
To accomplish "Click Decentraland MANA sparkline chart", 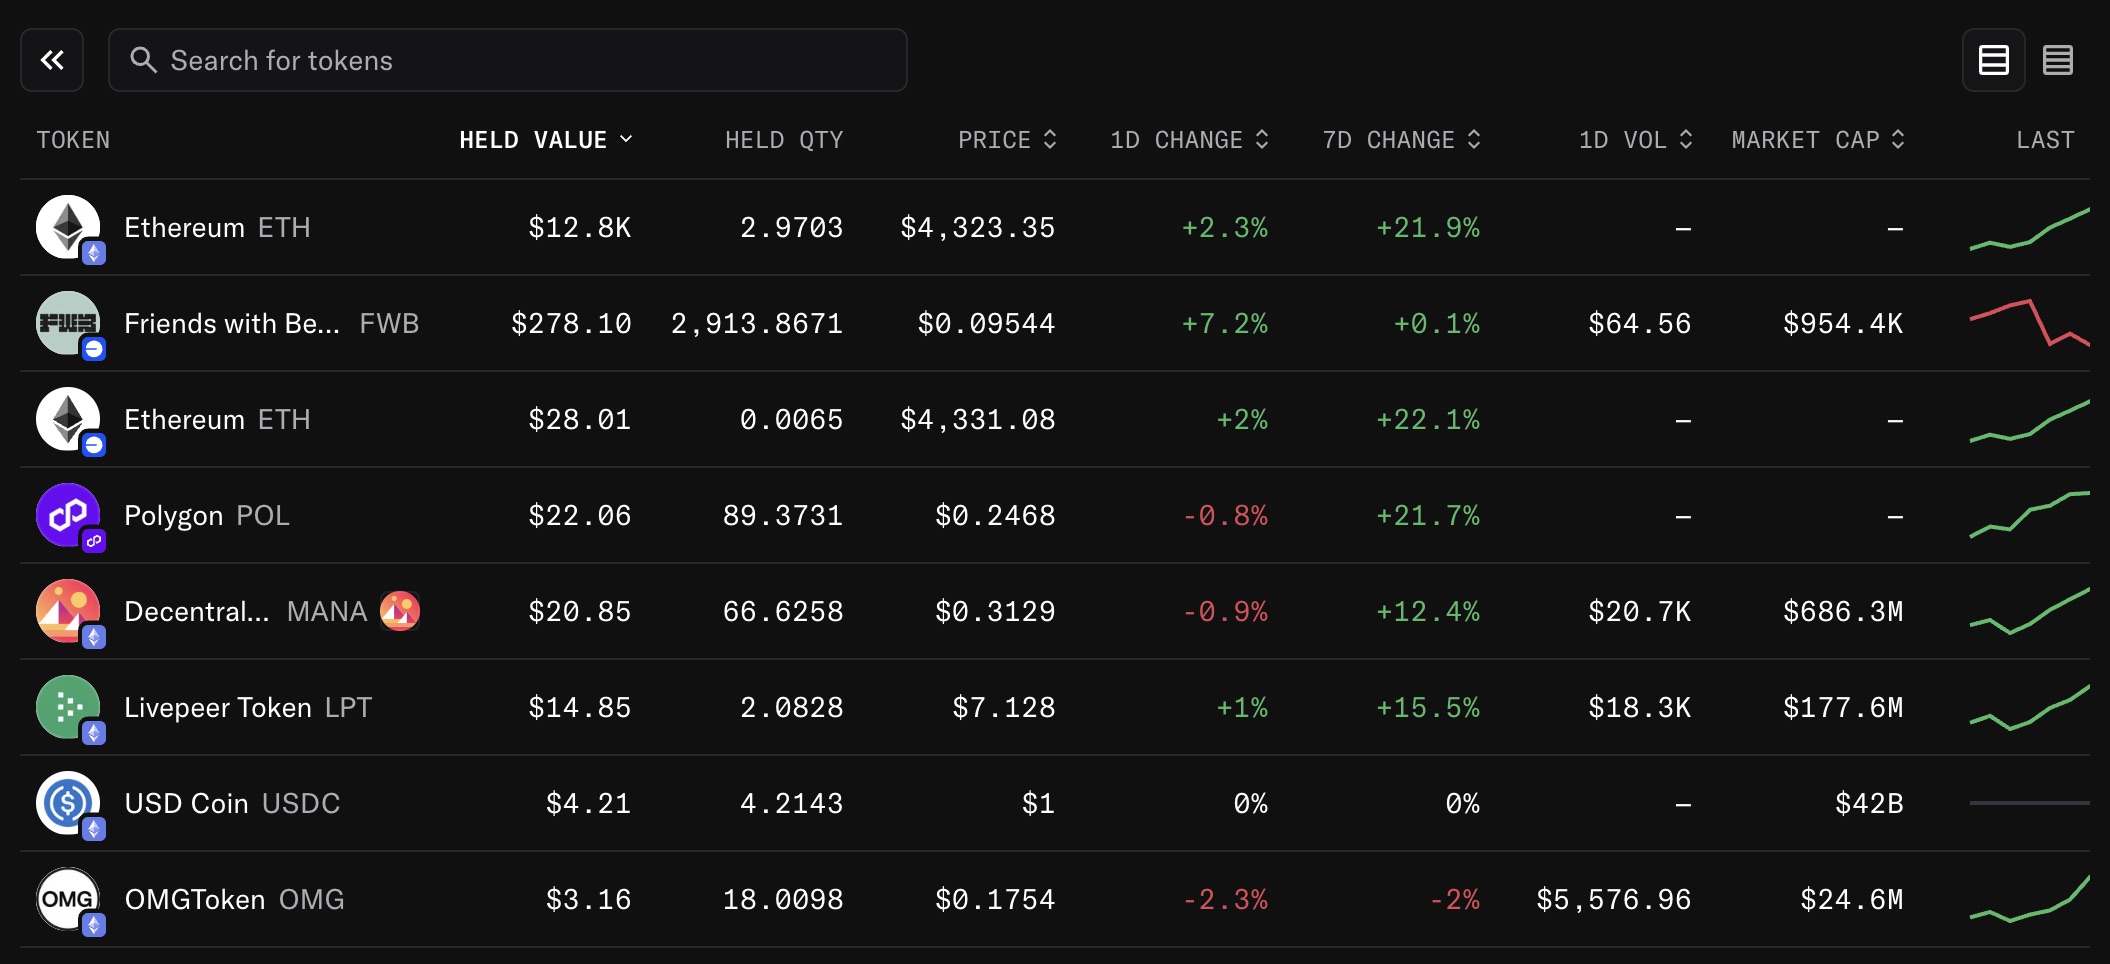I will [2029, 611].
